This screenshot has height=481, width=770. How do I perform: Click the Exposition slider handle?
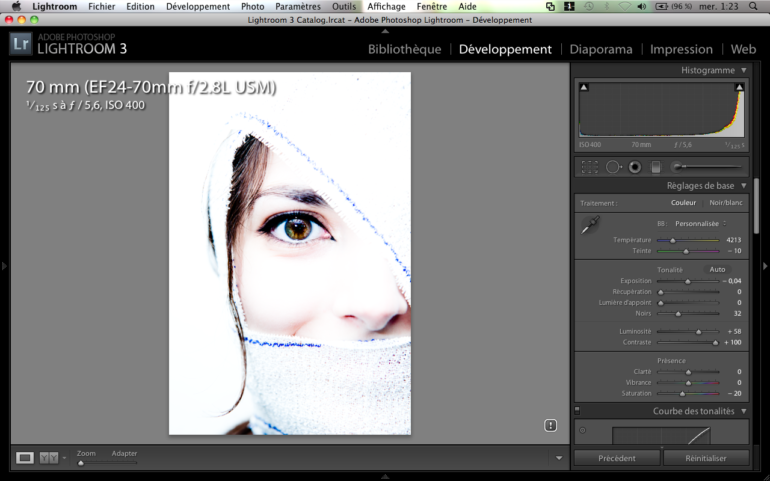pyautogui.click(x=687, y=281)
